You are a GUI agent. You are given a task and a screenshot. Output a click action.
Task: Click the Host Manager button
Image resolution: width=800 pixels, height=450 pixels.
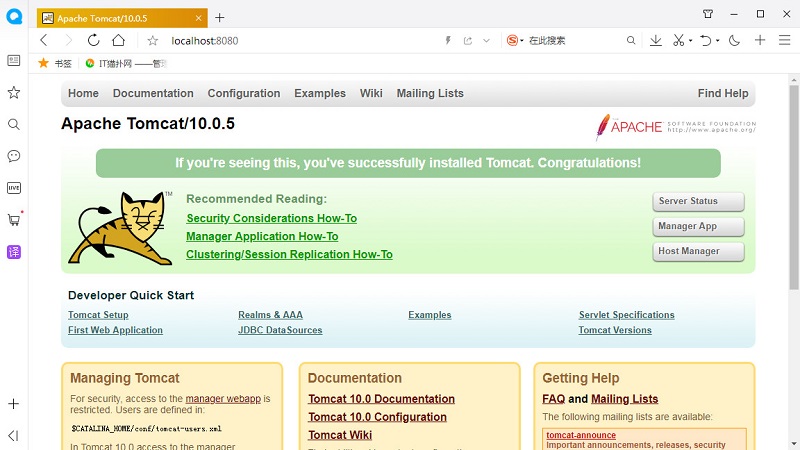click(x=698, y=252)
